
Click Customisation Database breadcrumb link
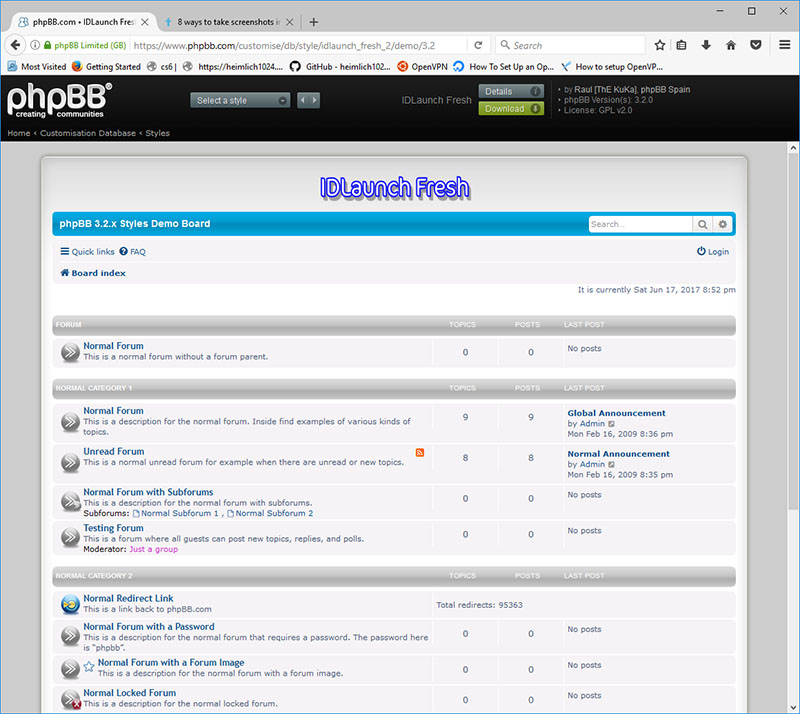[x=88, y=133]
